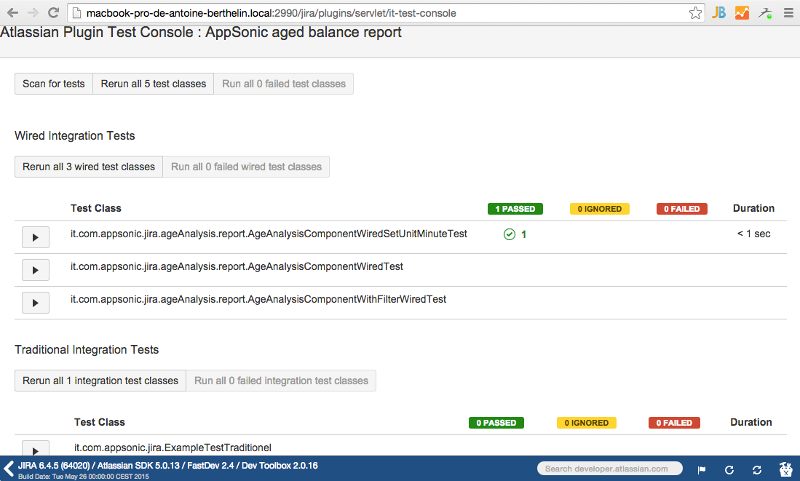800x481 pixels.
Task: Click the '< 1 sec' duration value
Action: [x=754, y=234]
